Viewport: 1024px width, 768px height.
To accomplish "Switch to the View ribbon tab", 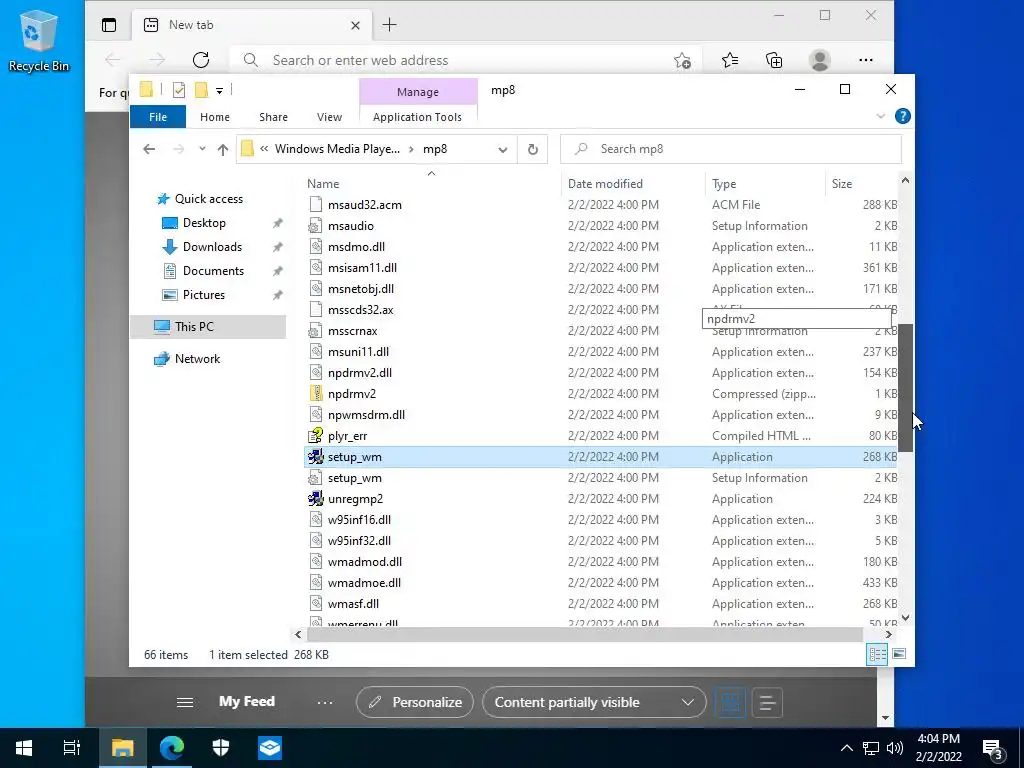I will (x=329, y=117).
